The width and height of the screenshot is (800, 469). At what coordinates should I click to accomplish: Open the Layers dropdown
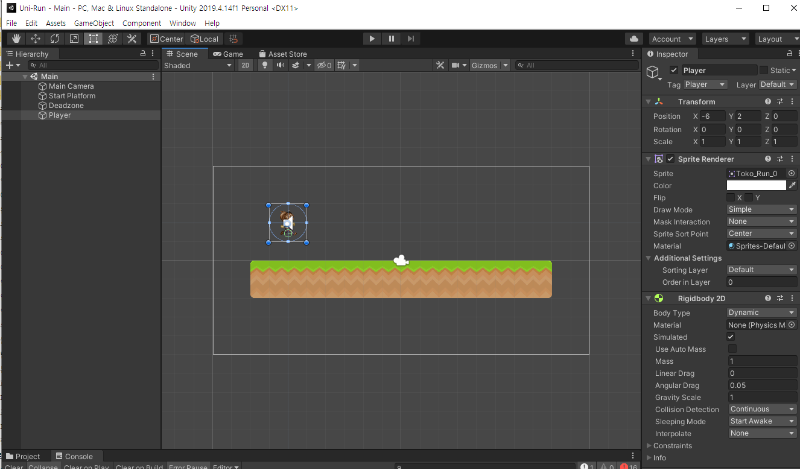(725, 39)
